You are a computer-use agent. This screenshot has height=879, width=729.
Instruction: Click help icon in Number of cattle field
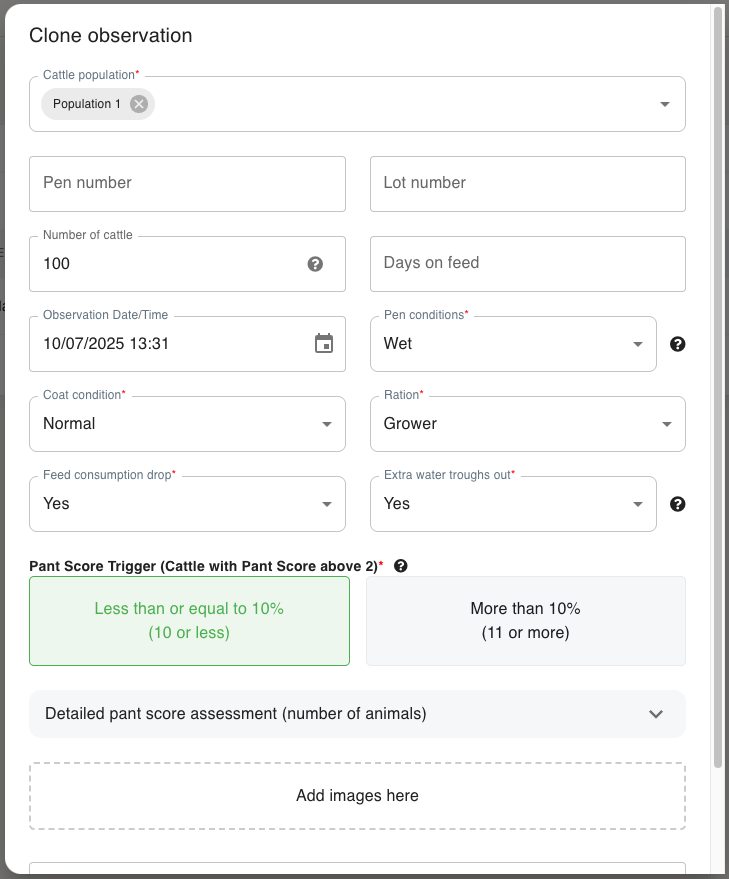point(315,264)
